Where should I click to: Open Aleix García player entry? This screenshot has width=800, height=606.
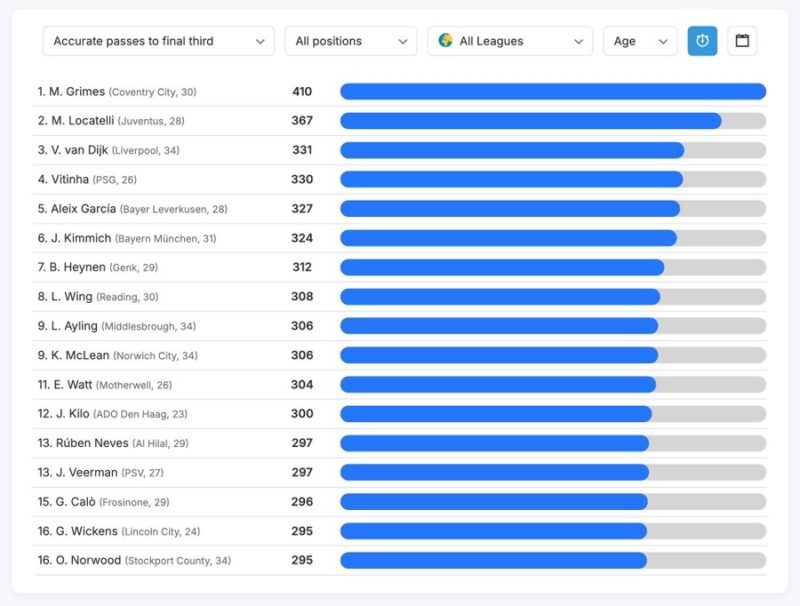(x=83, y=209)
